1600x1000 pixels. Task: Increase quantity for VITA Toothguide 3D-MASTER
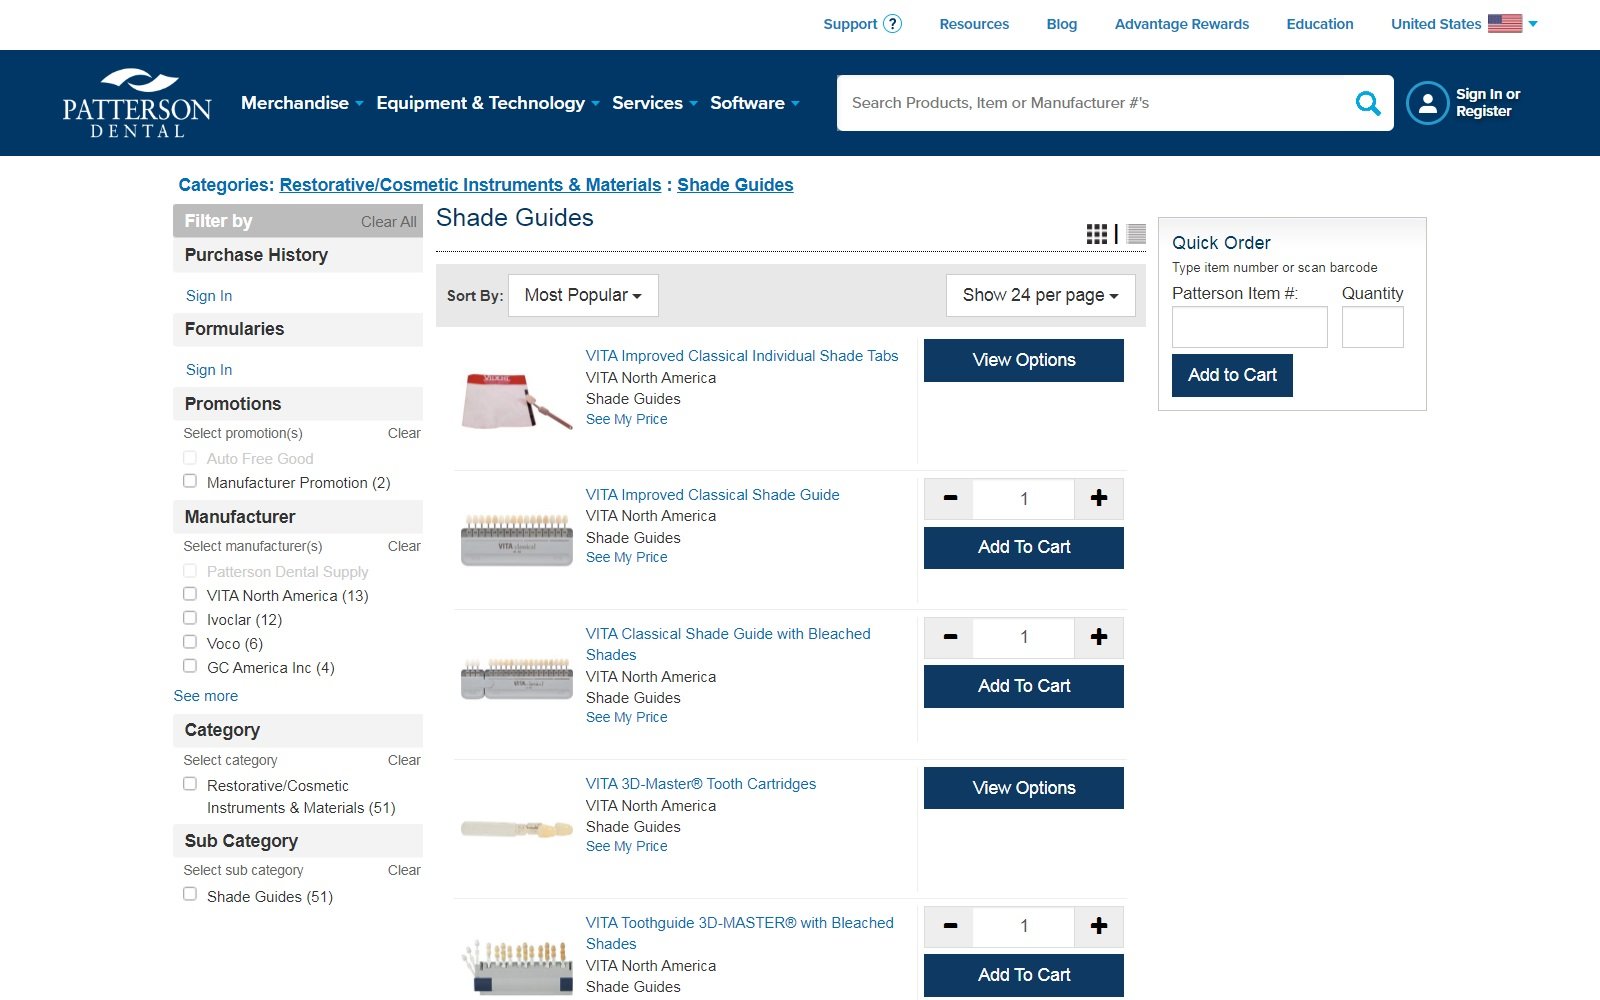(x=1098, y=926)
